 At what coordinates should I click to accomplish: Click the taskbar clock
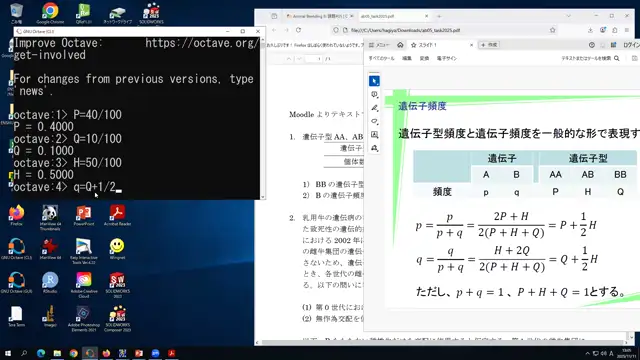pyautogui.click(x=626, y=353)
